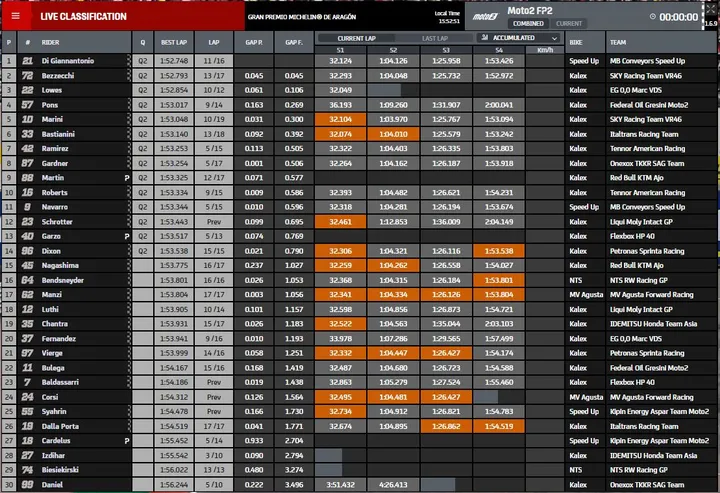Click the LIVE CLASSIFICATION title
Screen dimensions: 720x493
83,17
